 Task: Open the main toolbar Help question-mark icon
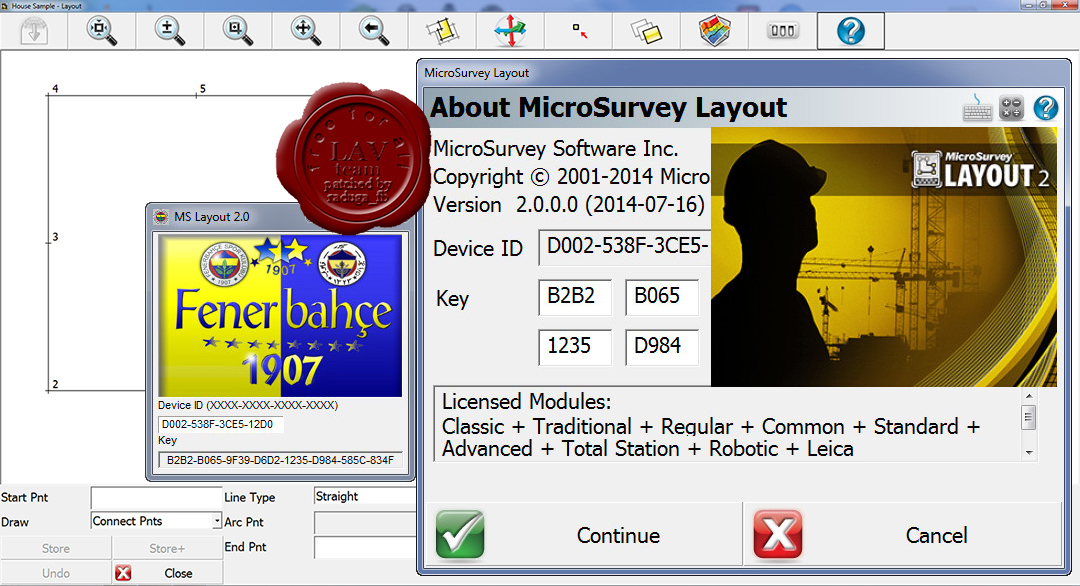851,31
